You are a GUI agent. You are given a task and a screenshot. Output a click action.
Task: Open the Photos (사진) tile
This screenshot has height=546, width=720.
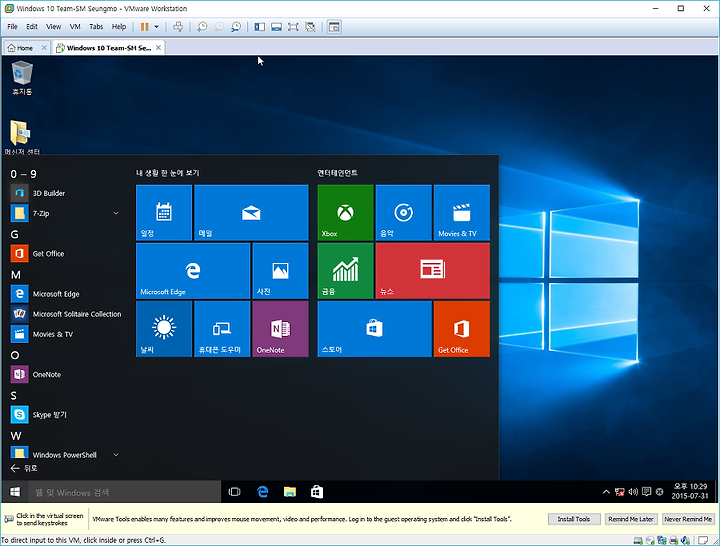pos(281,271)
